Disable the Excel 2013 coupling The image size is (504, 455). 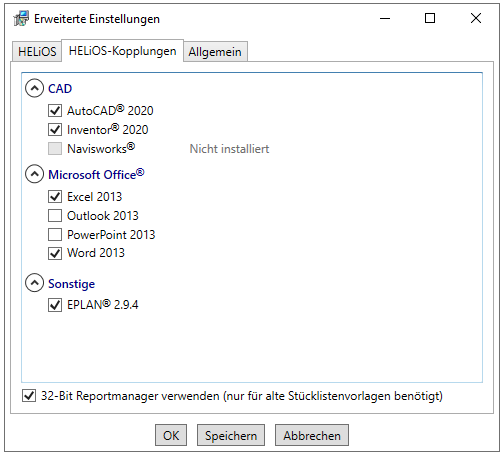55,196
